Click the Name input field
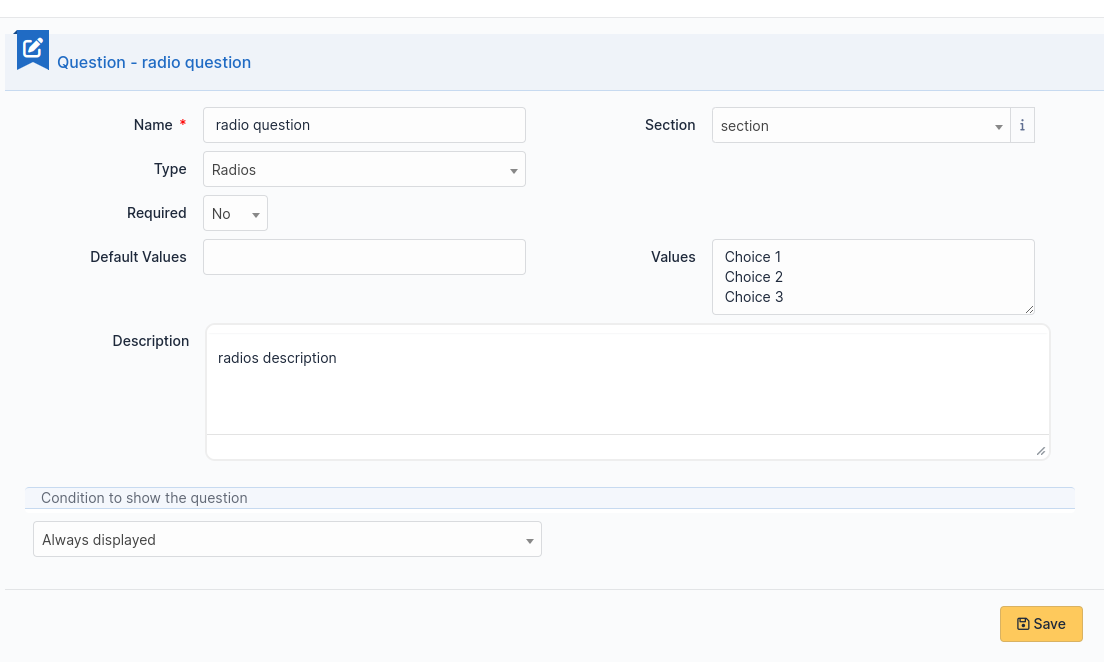 pos(364,126)
